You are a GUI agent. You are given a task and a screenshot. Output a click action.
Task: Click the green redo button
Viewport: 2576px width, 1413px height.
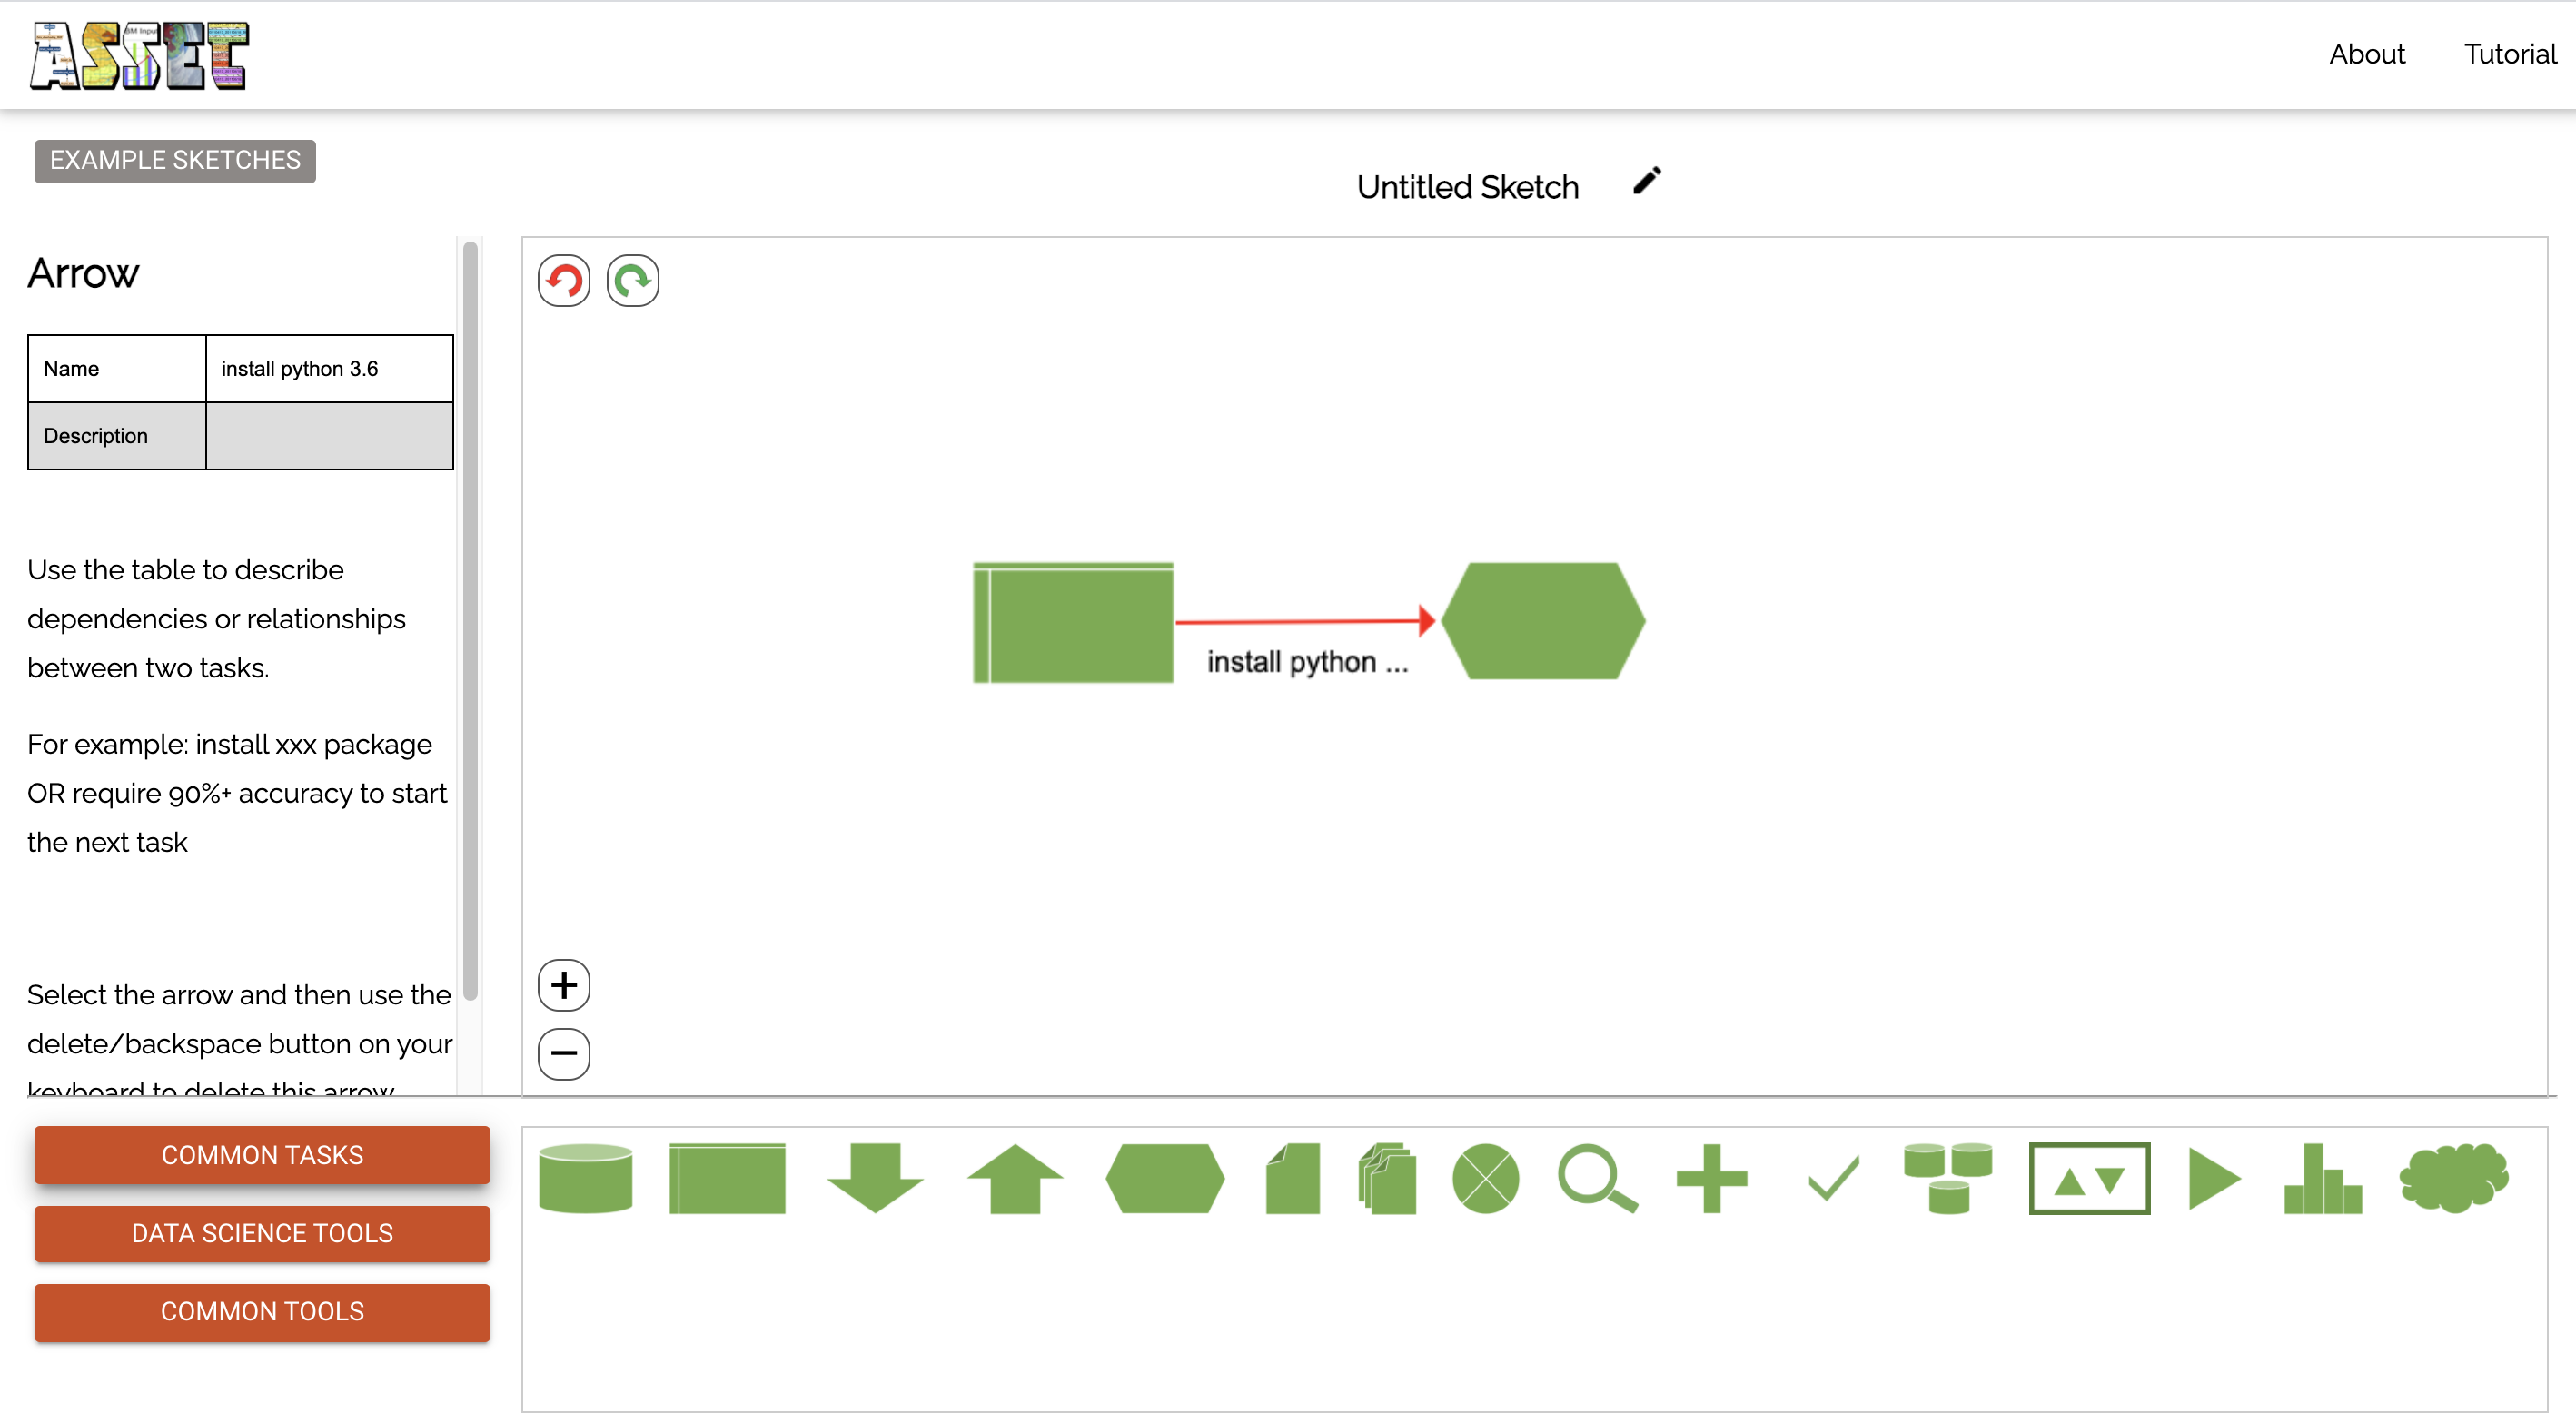pyautogui.click(x=633, y=281)
